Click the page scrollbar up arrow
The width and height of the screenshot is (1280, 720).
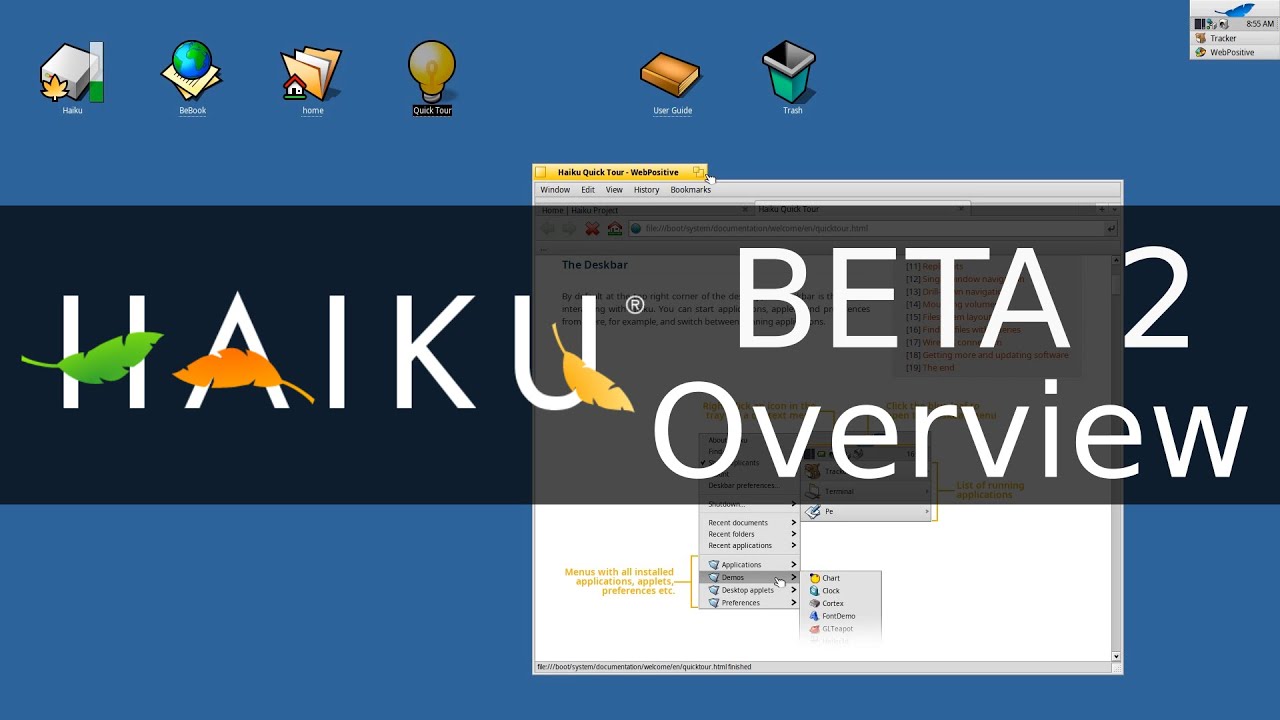[1116, 262]
